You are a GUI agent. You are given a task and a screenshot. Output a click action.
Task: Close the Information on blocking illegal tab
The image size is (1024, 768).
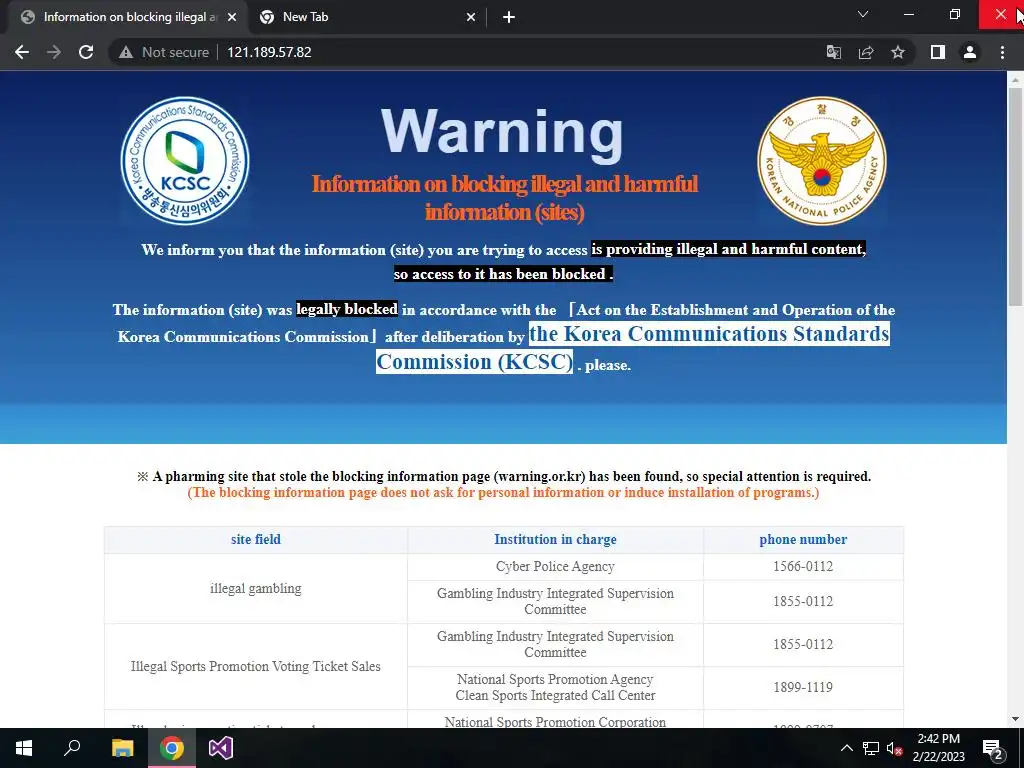point(232,17)
